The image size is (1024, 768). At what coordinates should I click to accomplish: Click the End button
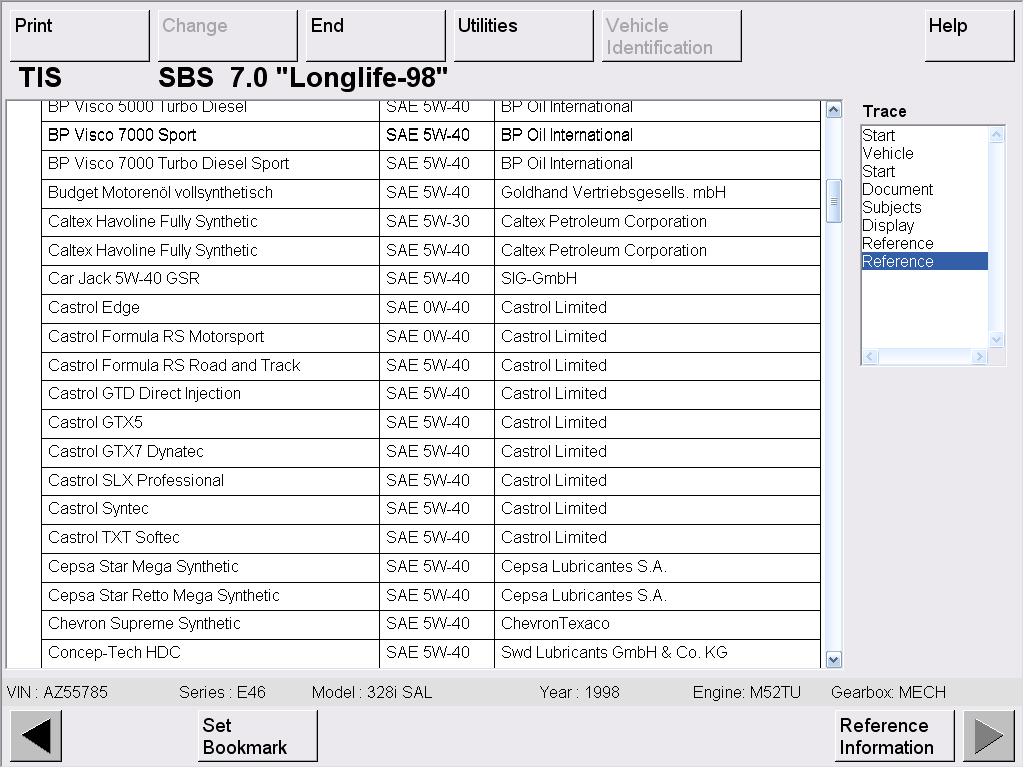(x=376, y=36)
